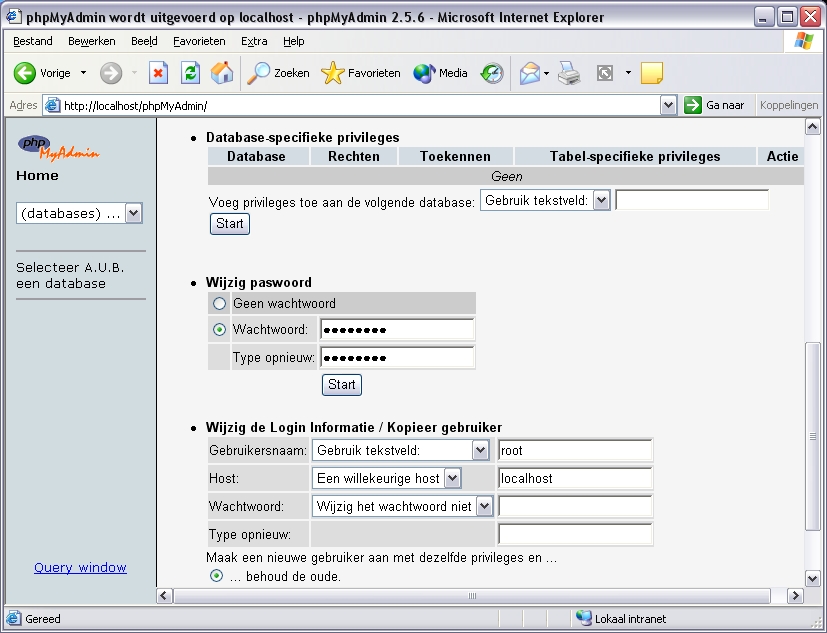Click the Windows flag logo
827x633 pixels.
pos(803,41)
